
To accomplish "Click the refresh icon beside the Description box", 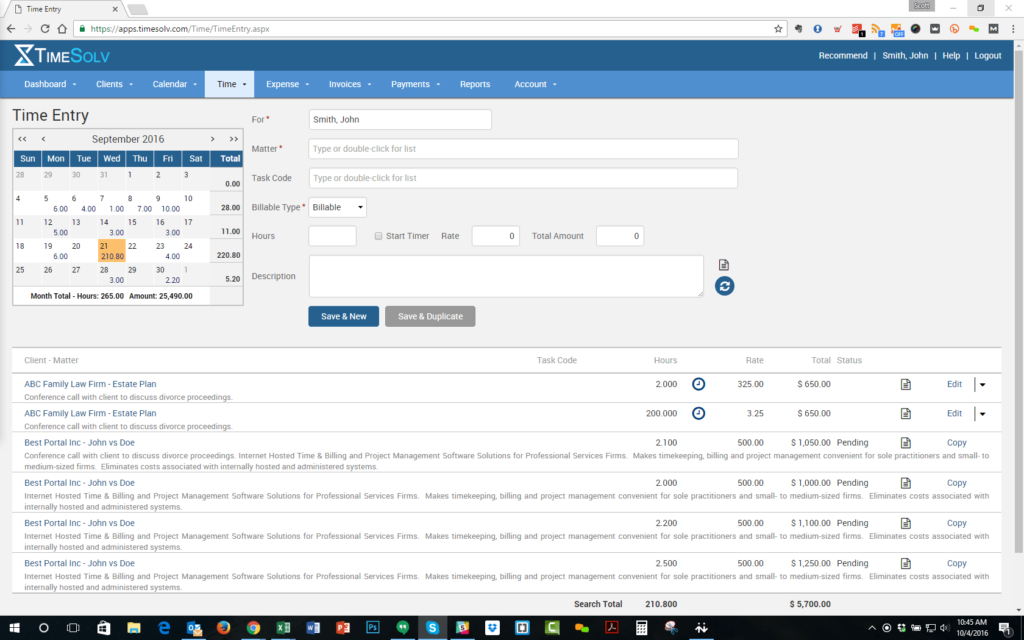I will coord(724,285).
